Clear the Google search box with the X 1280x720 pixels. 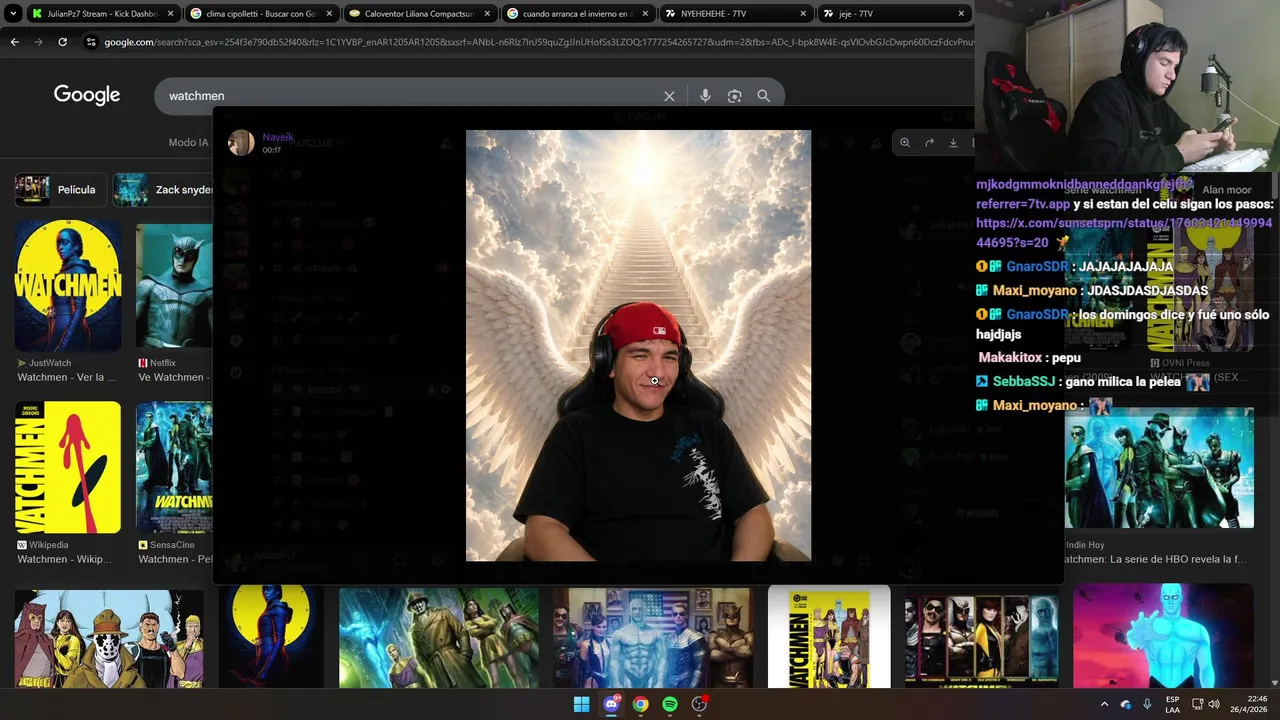pyautogui.click(x=669, y=96)
